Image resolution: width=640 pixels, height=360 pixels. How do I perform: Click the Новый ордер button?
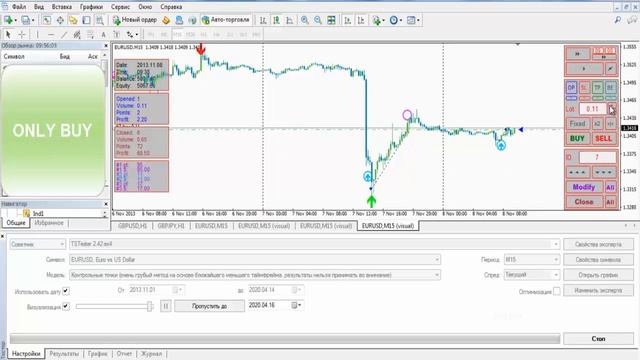coord(135,20)
